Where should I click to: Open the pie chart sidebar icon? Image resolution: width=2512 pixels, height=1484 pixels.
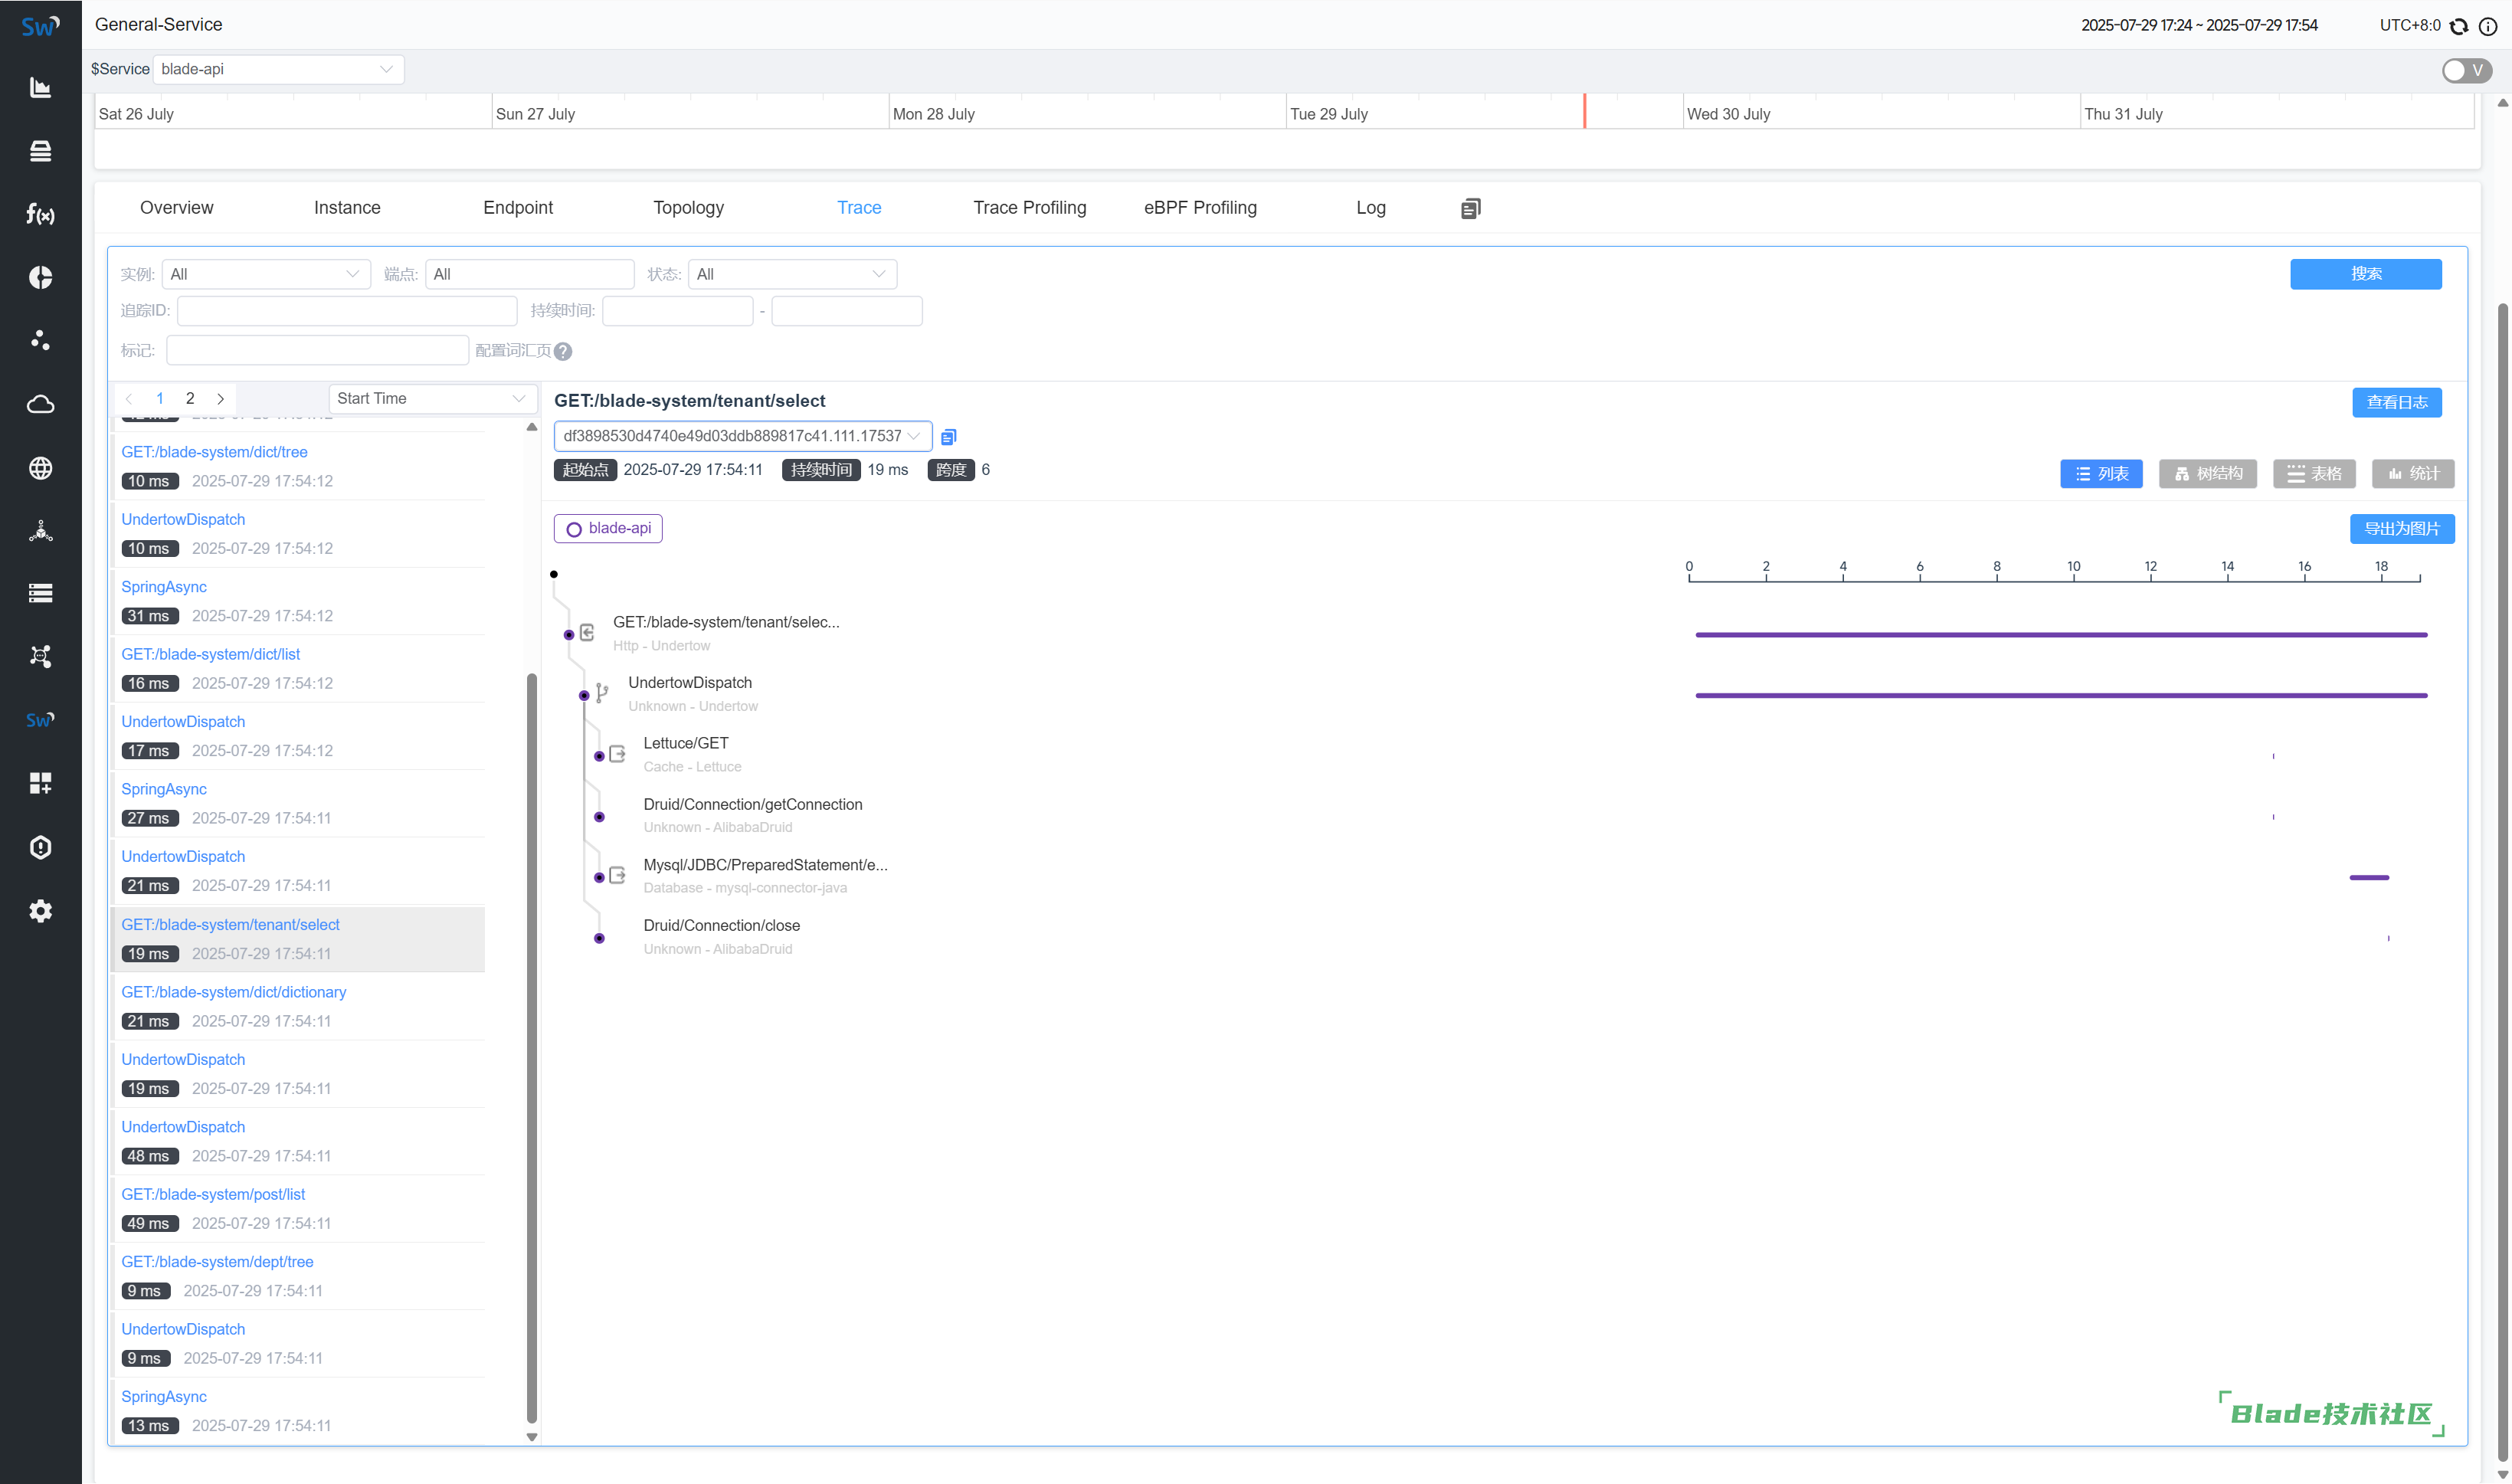[40, 277]
